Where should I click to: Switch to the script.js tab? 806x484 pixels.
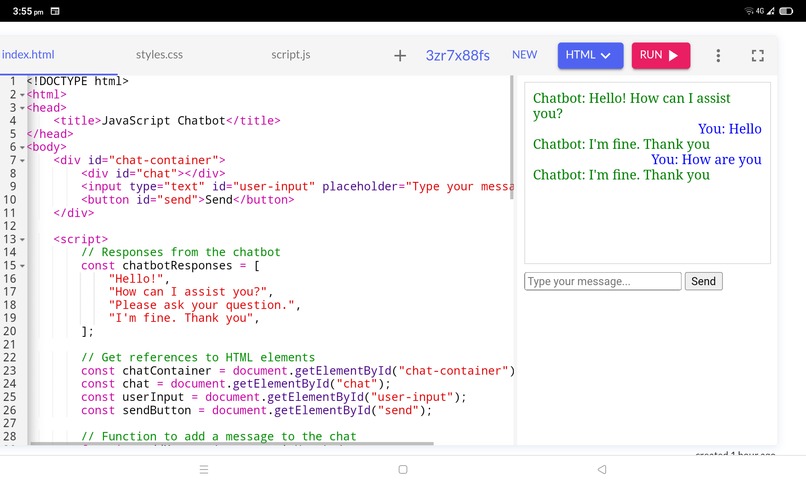[x=291, y=54]
